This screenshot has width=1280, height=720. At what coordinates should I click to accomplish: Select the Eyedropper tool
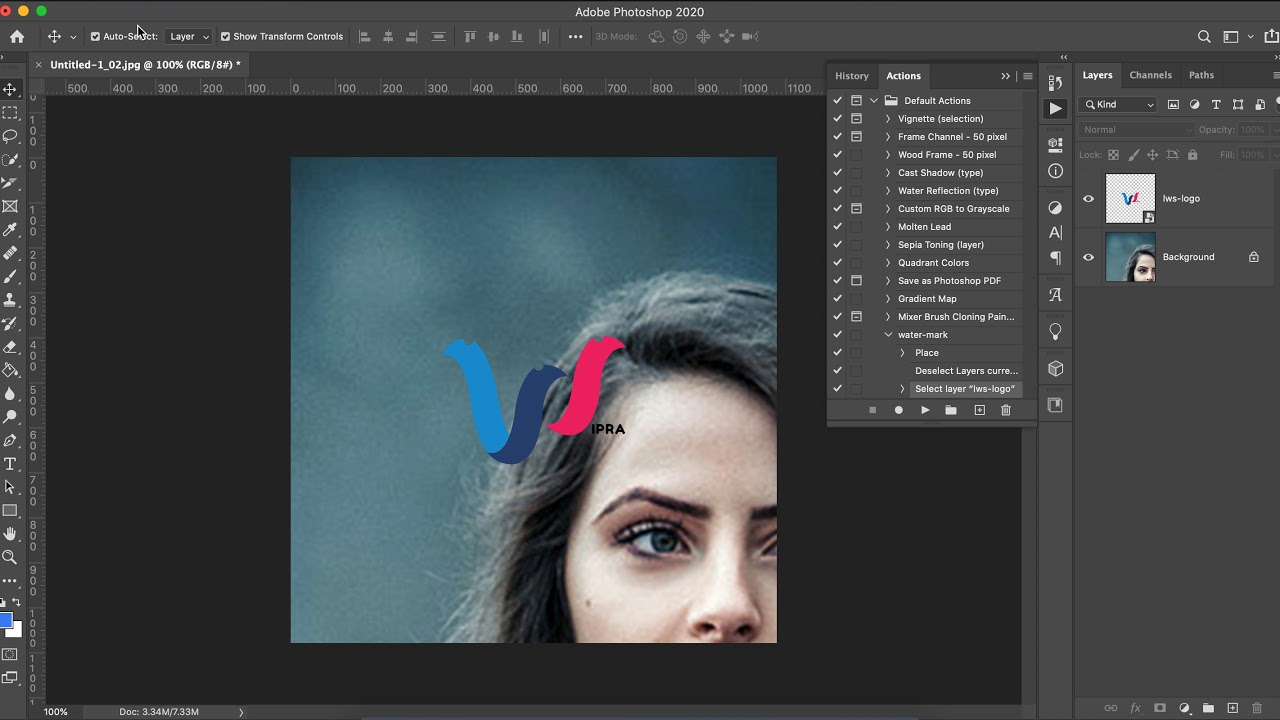tap(10, 230)
